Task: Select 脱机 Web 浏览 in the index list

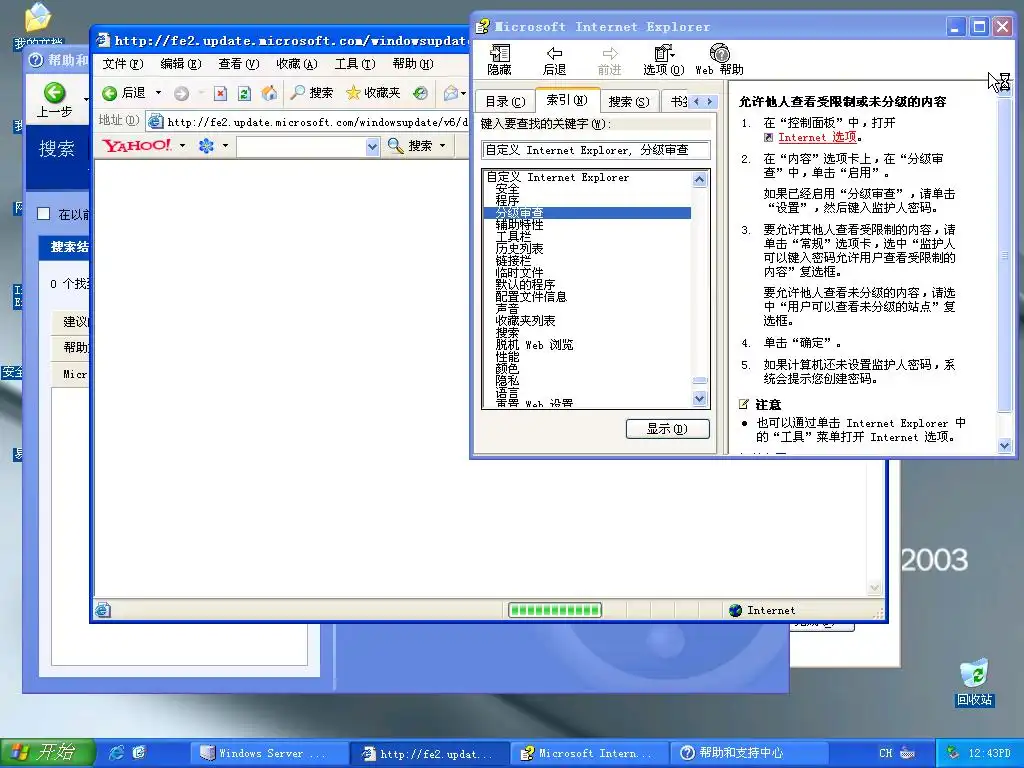Action: coord(534,345)
